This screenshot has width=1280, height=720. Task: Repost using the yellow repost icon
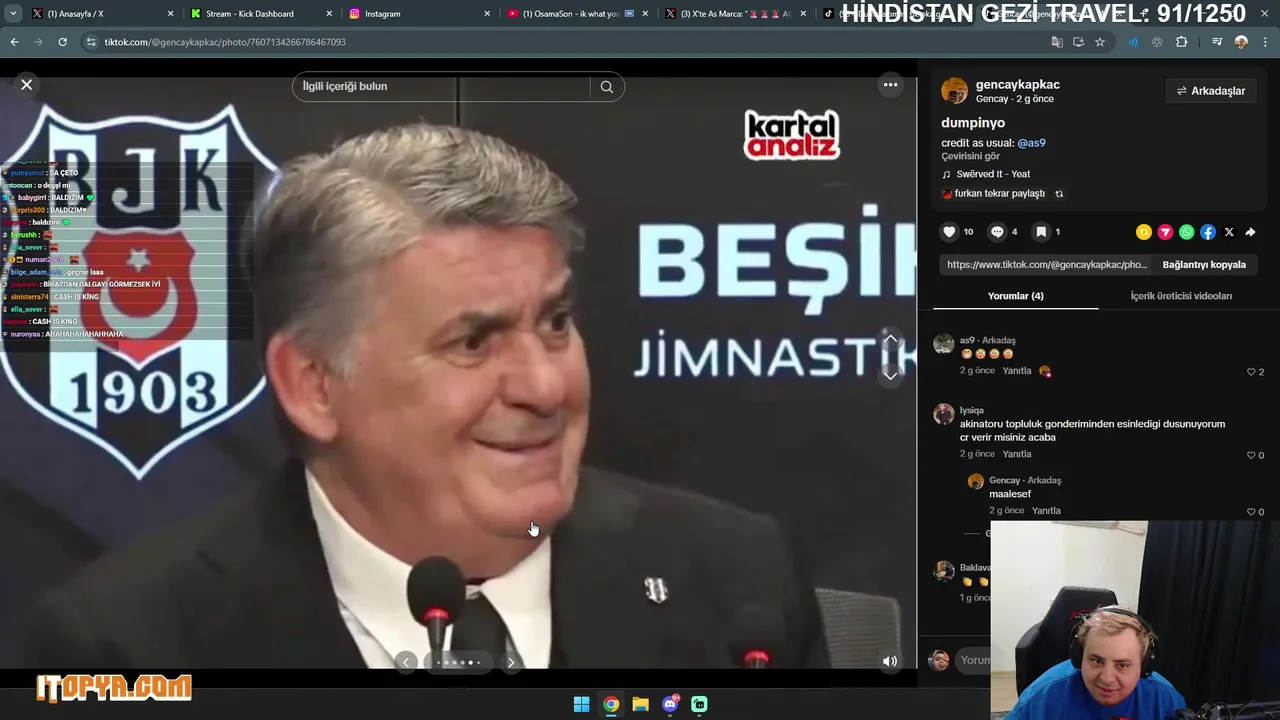pos(1144,232)
